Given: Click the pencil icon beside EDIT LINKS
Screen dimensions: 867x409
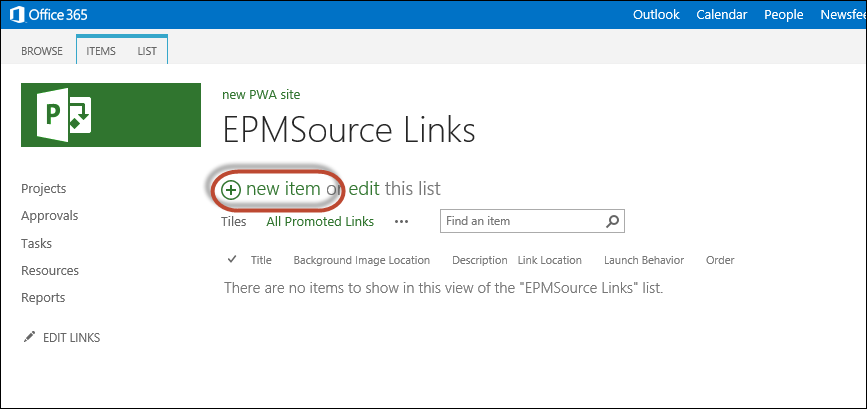Looking at the screenshot, I should coord(29,337).
